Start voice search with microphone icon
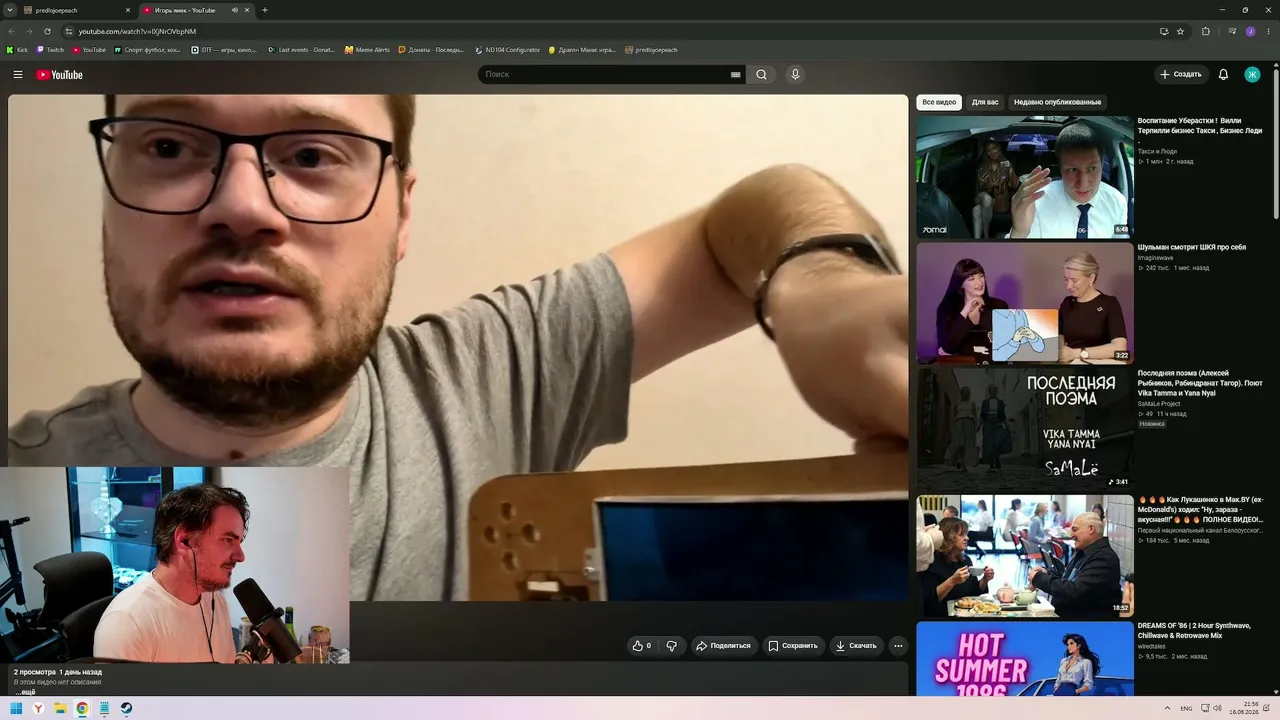 point(795,75)
